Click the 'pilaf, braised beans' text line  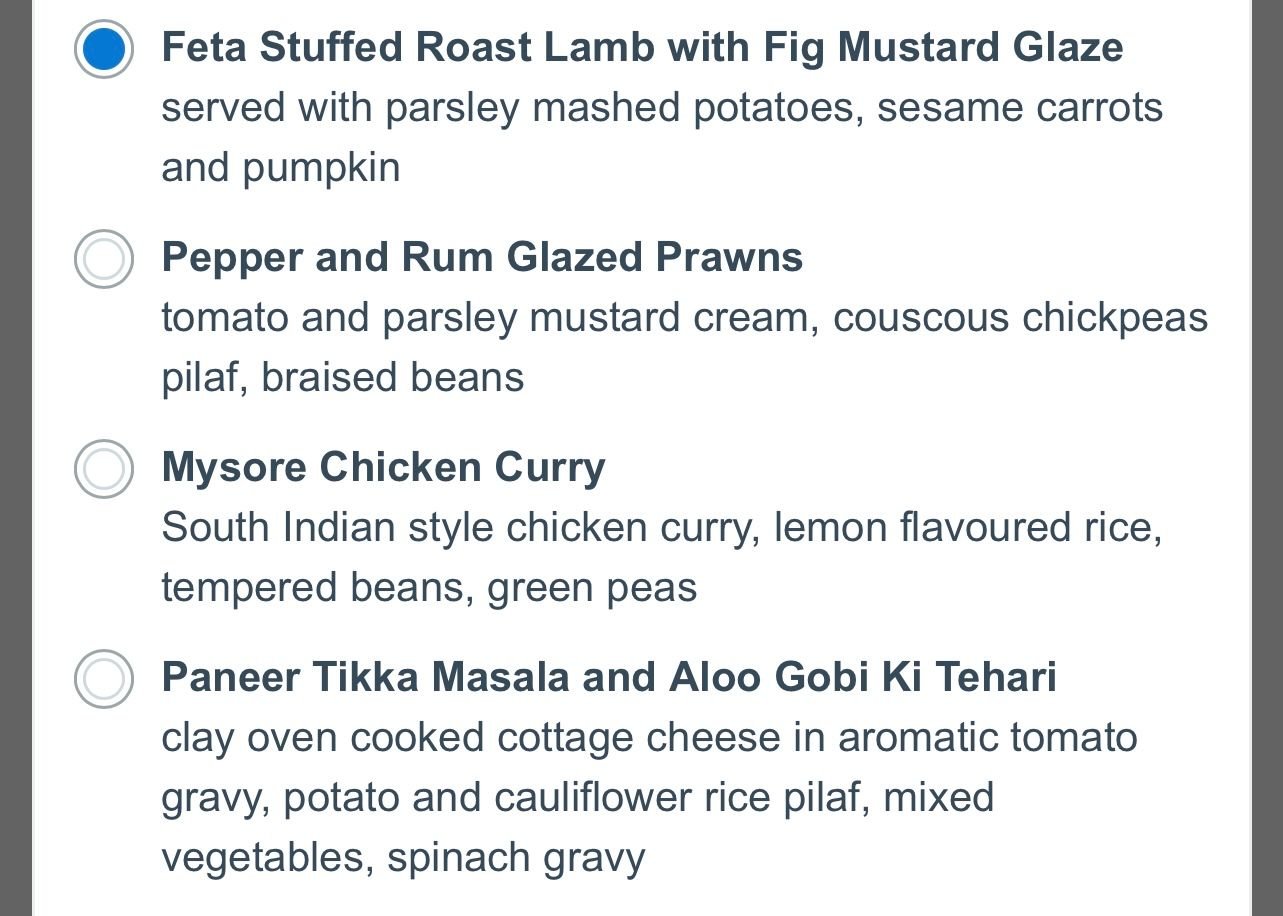tap(342, 377)
